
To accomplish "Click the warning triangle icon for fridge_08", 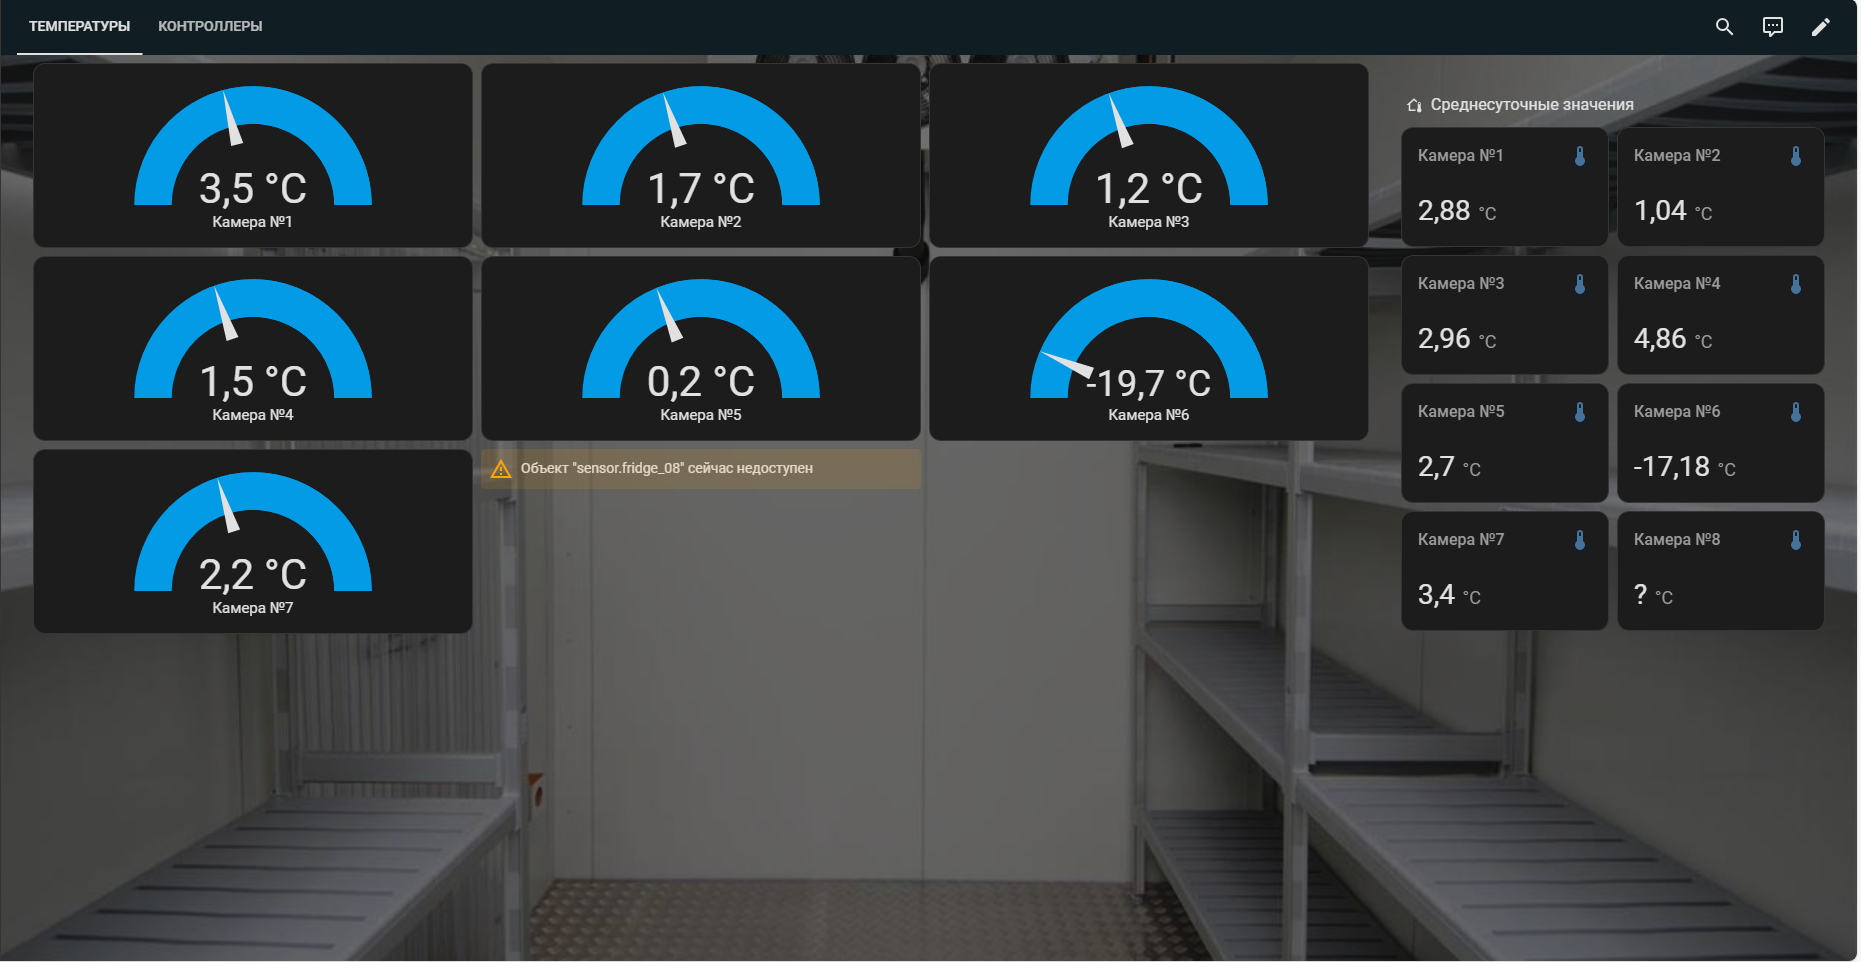I will click(x=501, y=469).
